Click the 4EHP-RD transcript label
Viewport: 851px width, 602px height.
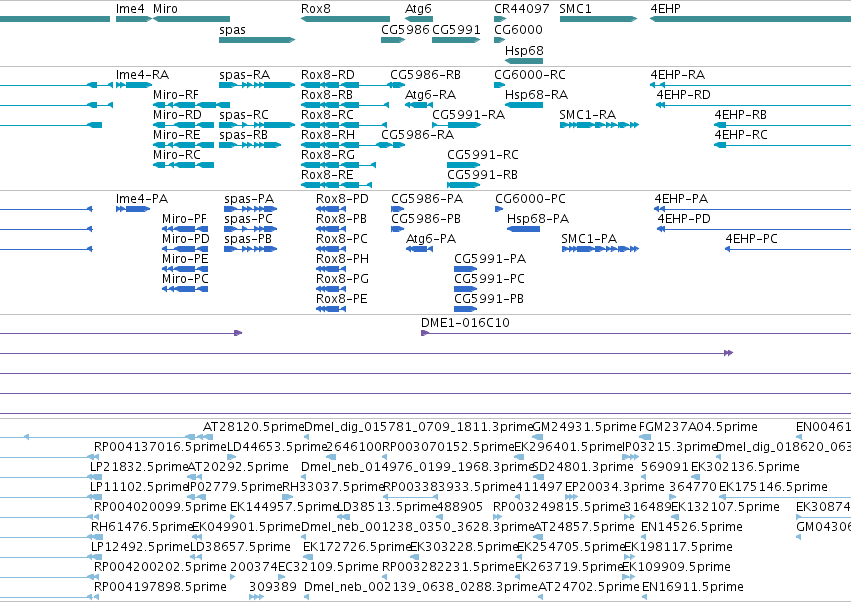click(x=683, y=95)
